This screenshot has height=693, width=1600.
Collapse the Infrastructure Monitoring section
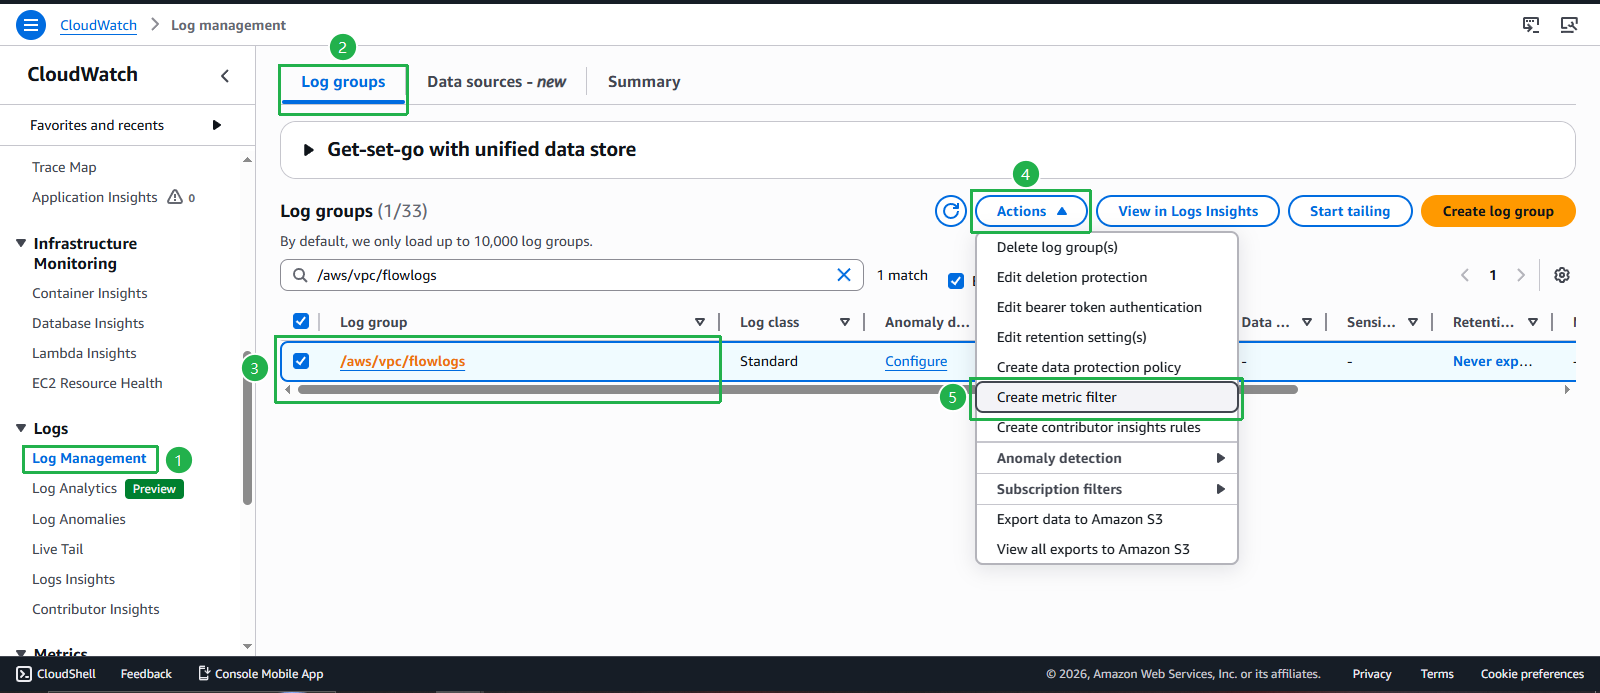pos(21,243)
